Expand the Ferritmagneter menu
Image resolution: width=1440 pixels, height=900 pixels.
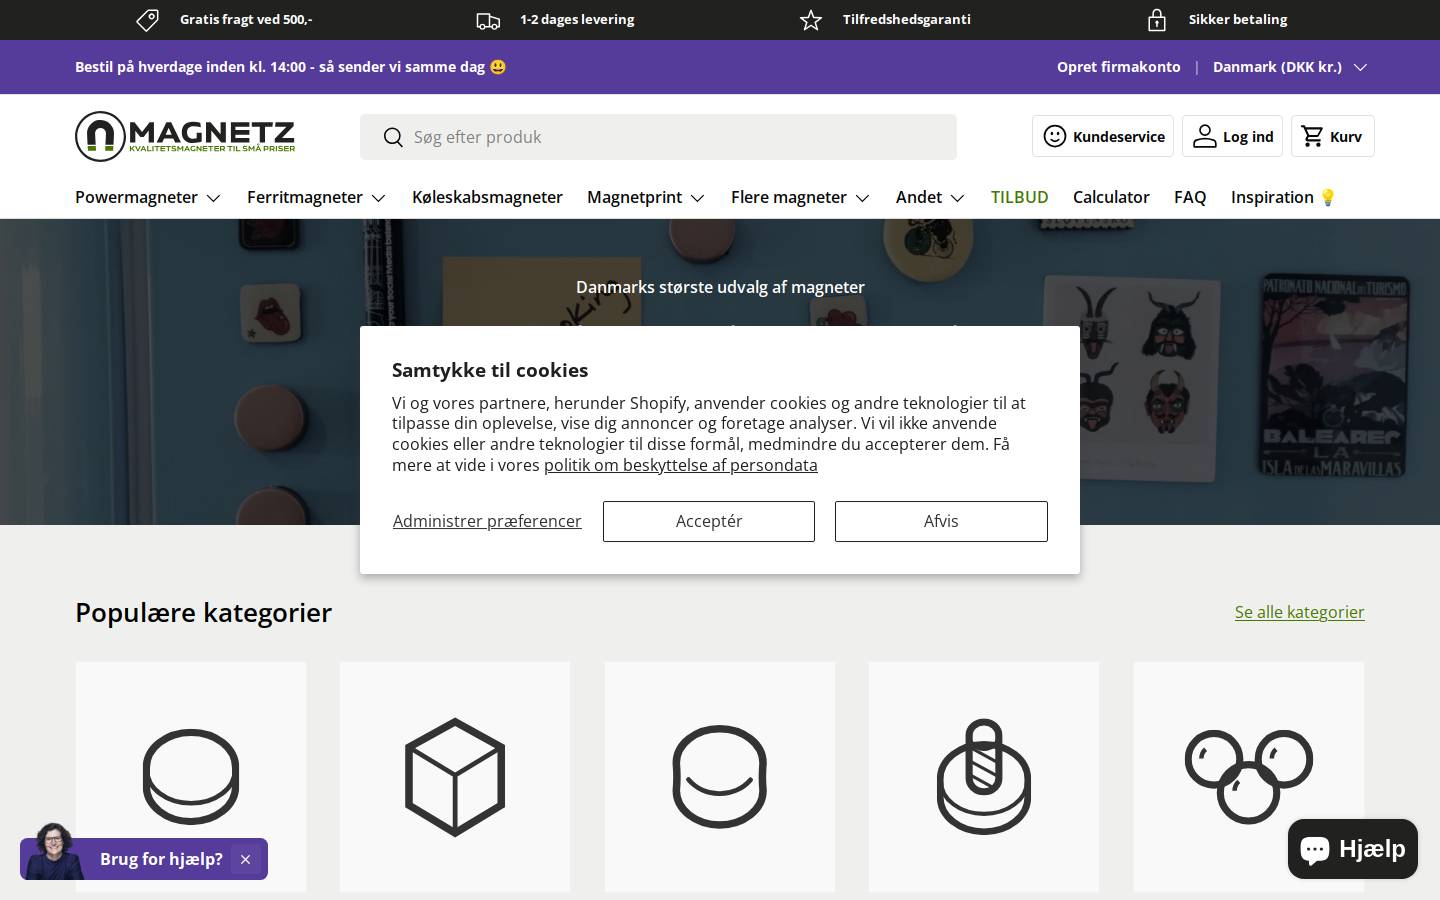[316, 197]
